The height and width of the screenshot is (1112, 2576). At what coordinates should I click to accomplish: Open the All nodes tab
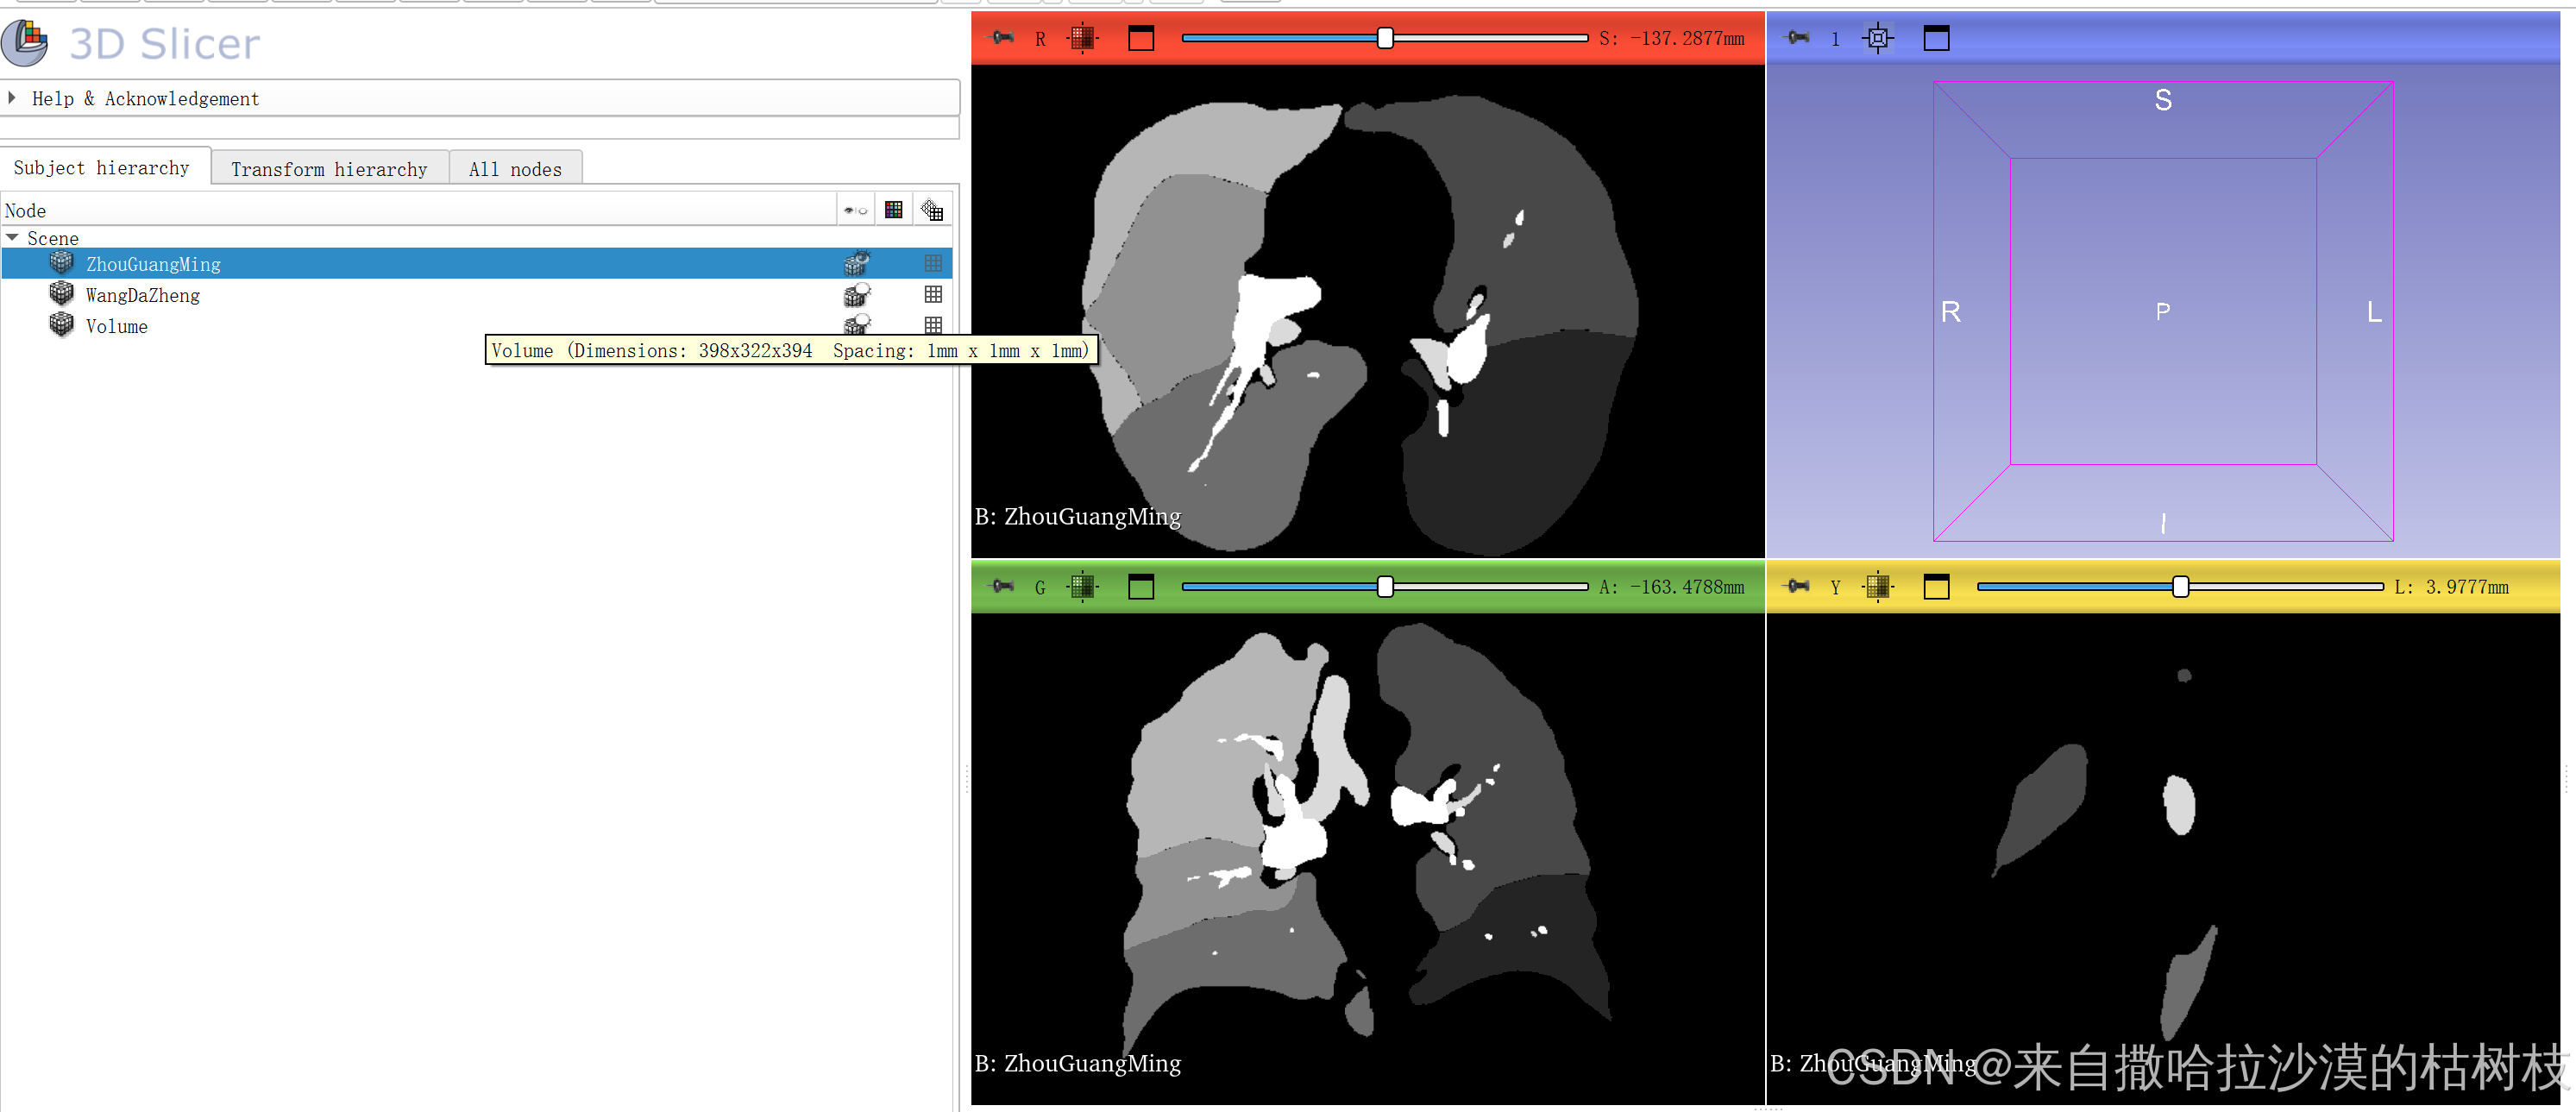pos(515,169)
